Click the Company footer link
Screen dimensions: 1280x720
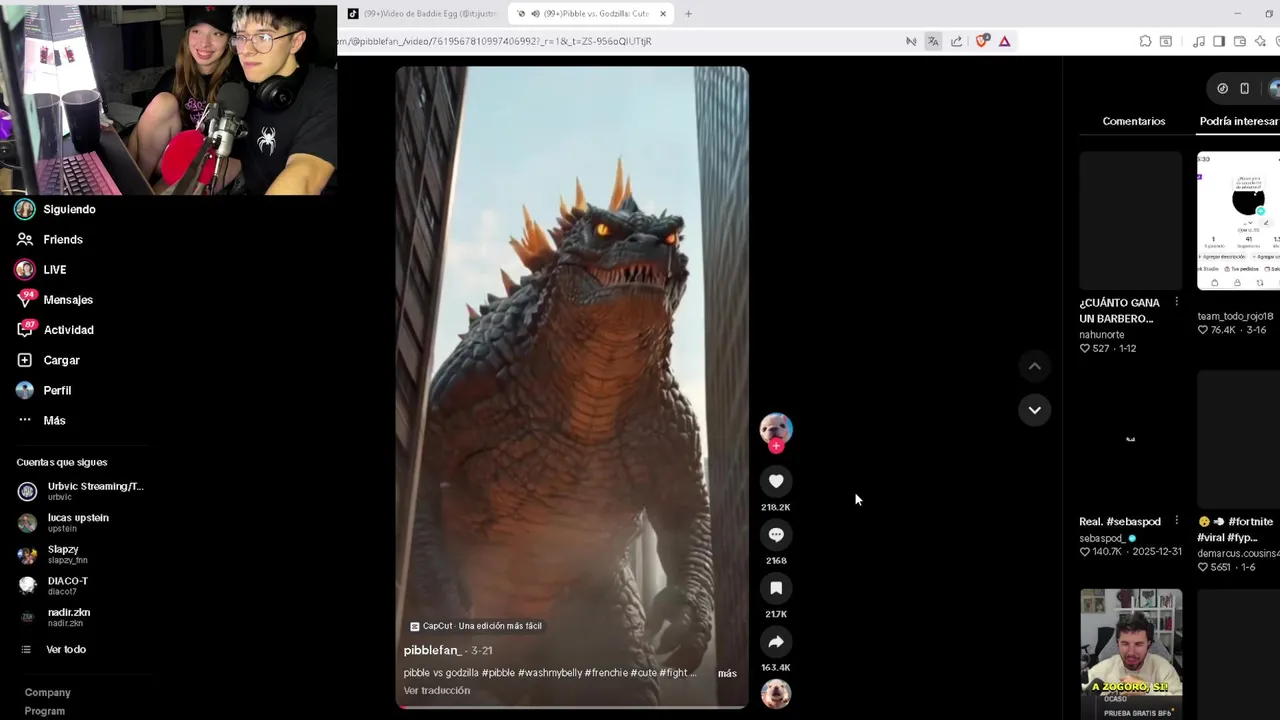coord(47,692)
